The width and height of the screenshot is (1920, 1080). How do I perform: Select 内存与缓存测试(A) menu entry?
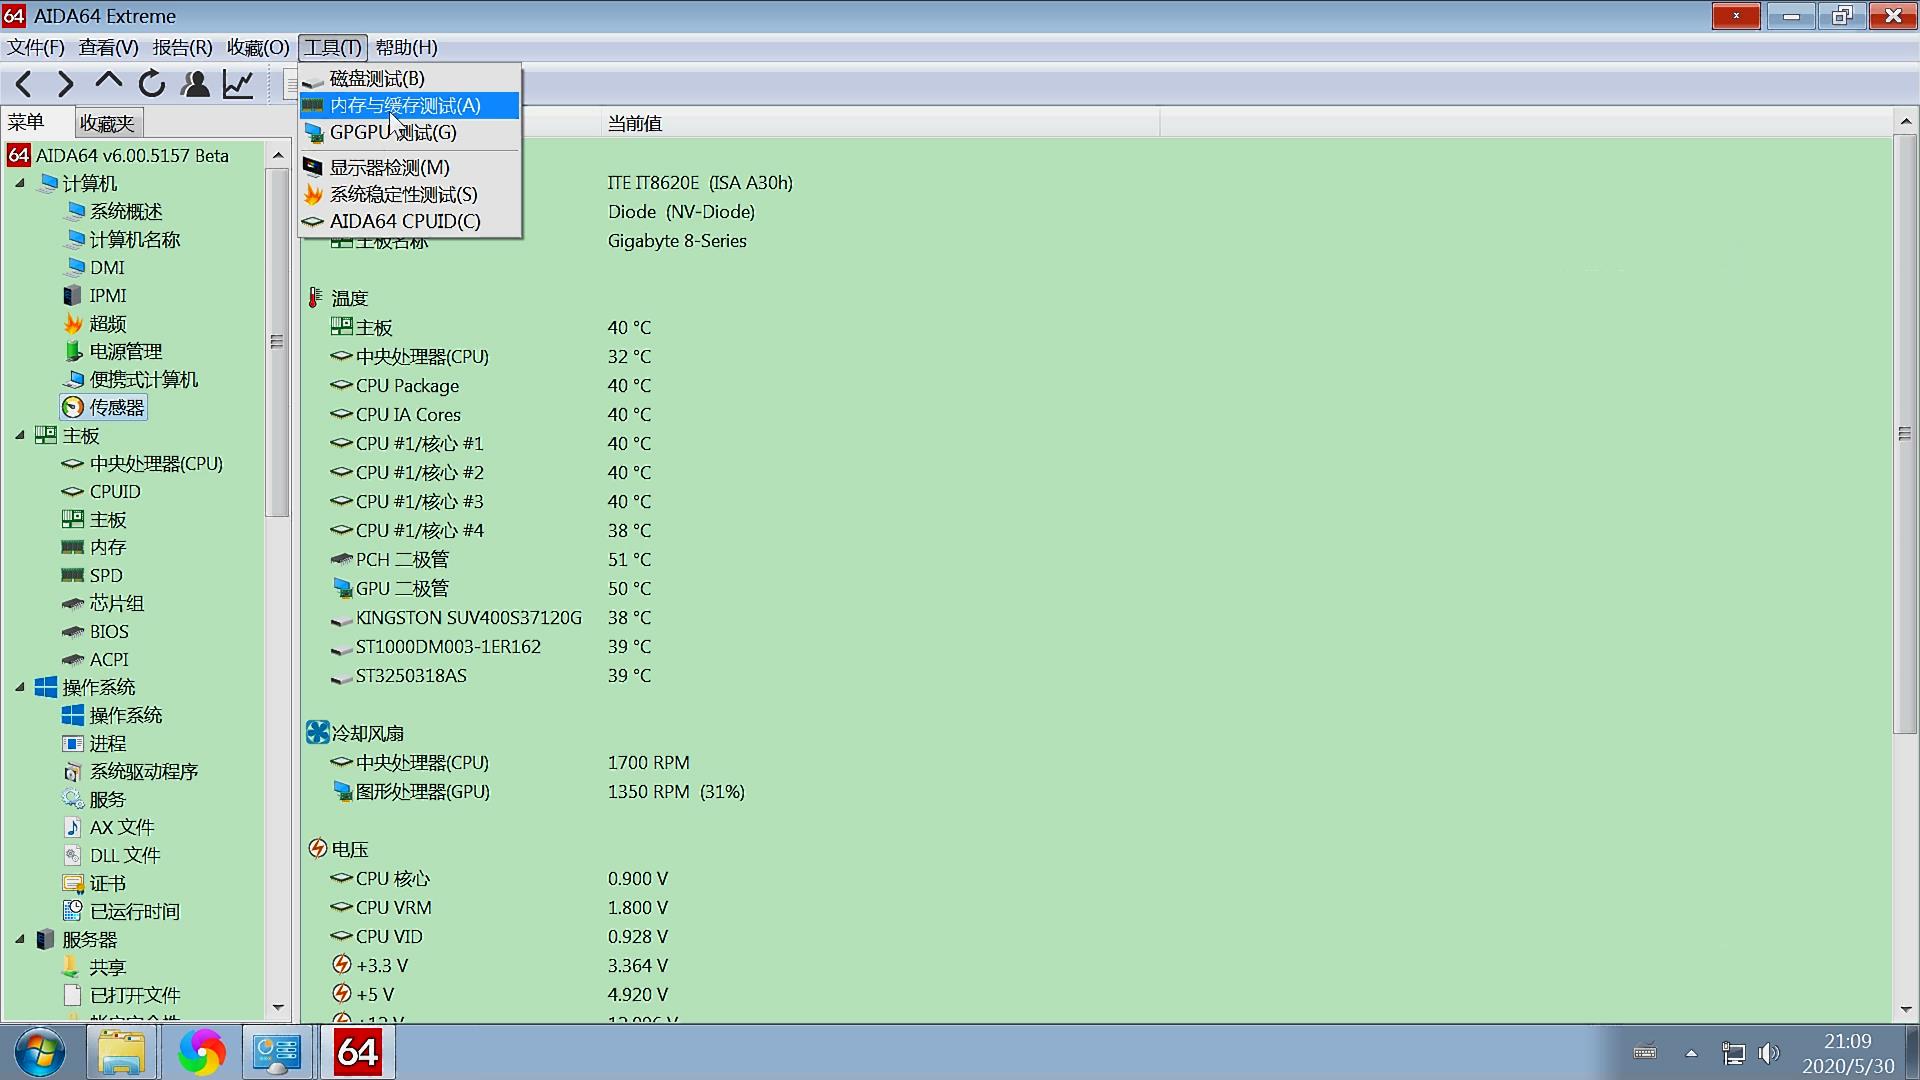405,105
